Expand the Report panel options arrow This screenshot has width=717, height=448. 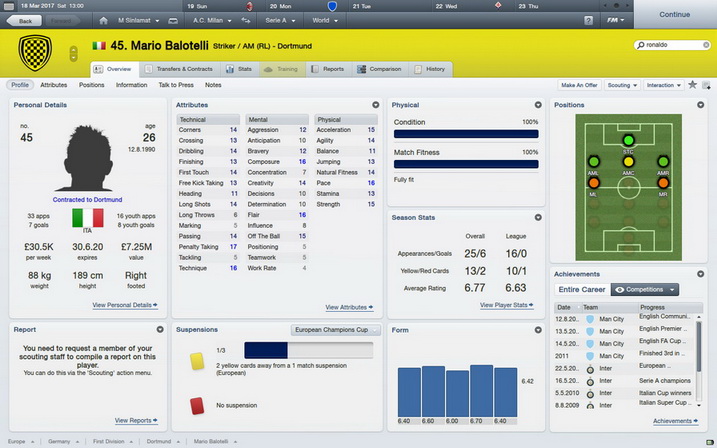click(160, 329)
